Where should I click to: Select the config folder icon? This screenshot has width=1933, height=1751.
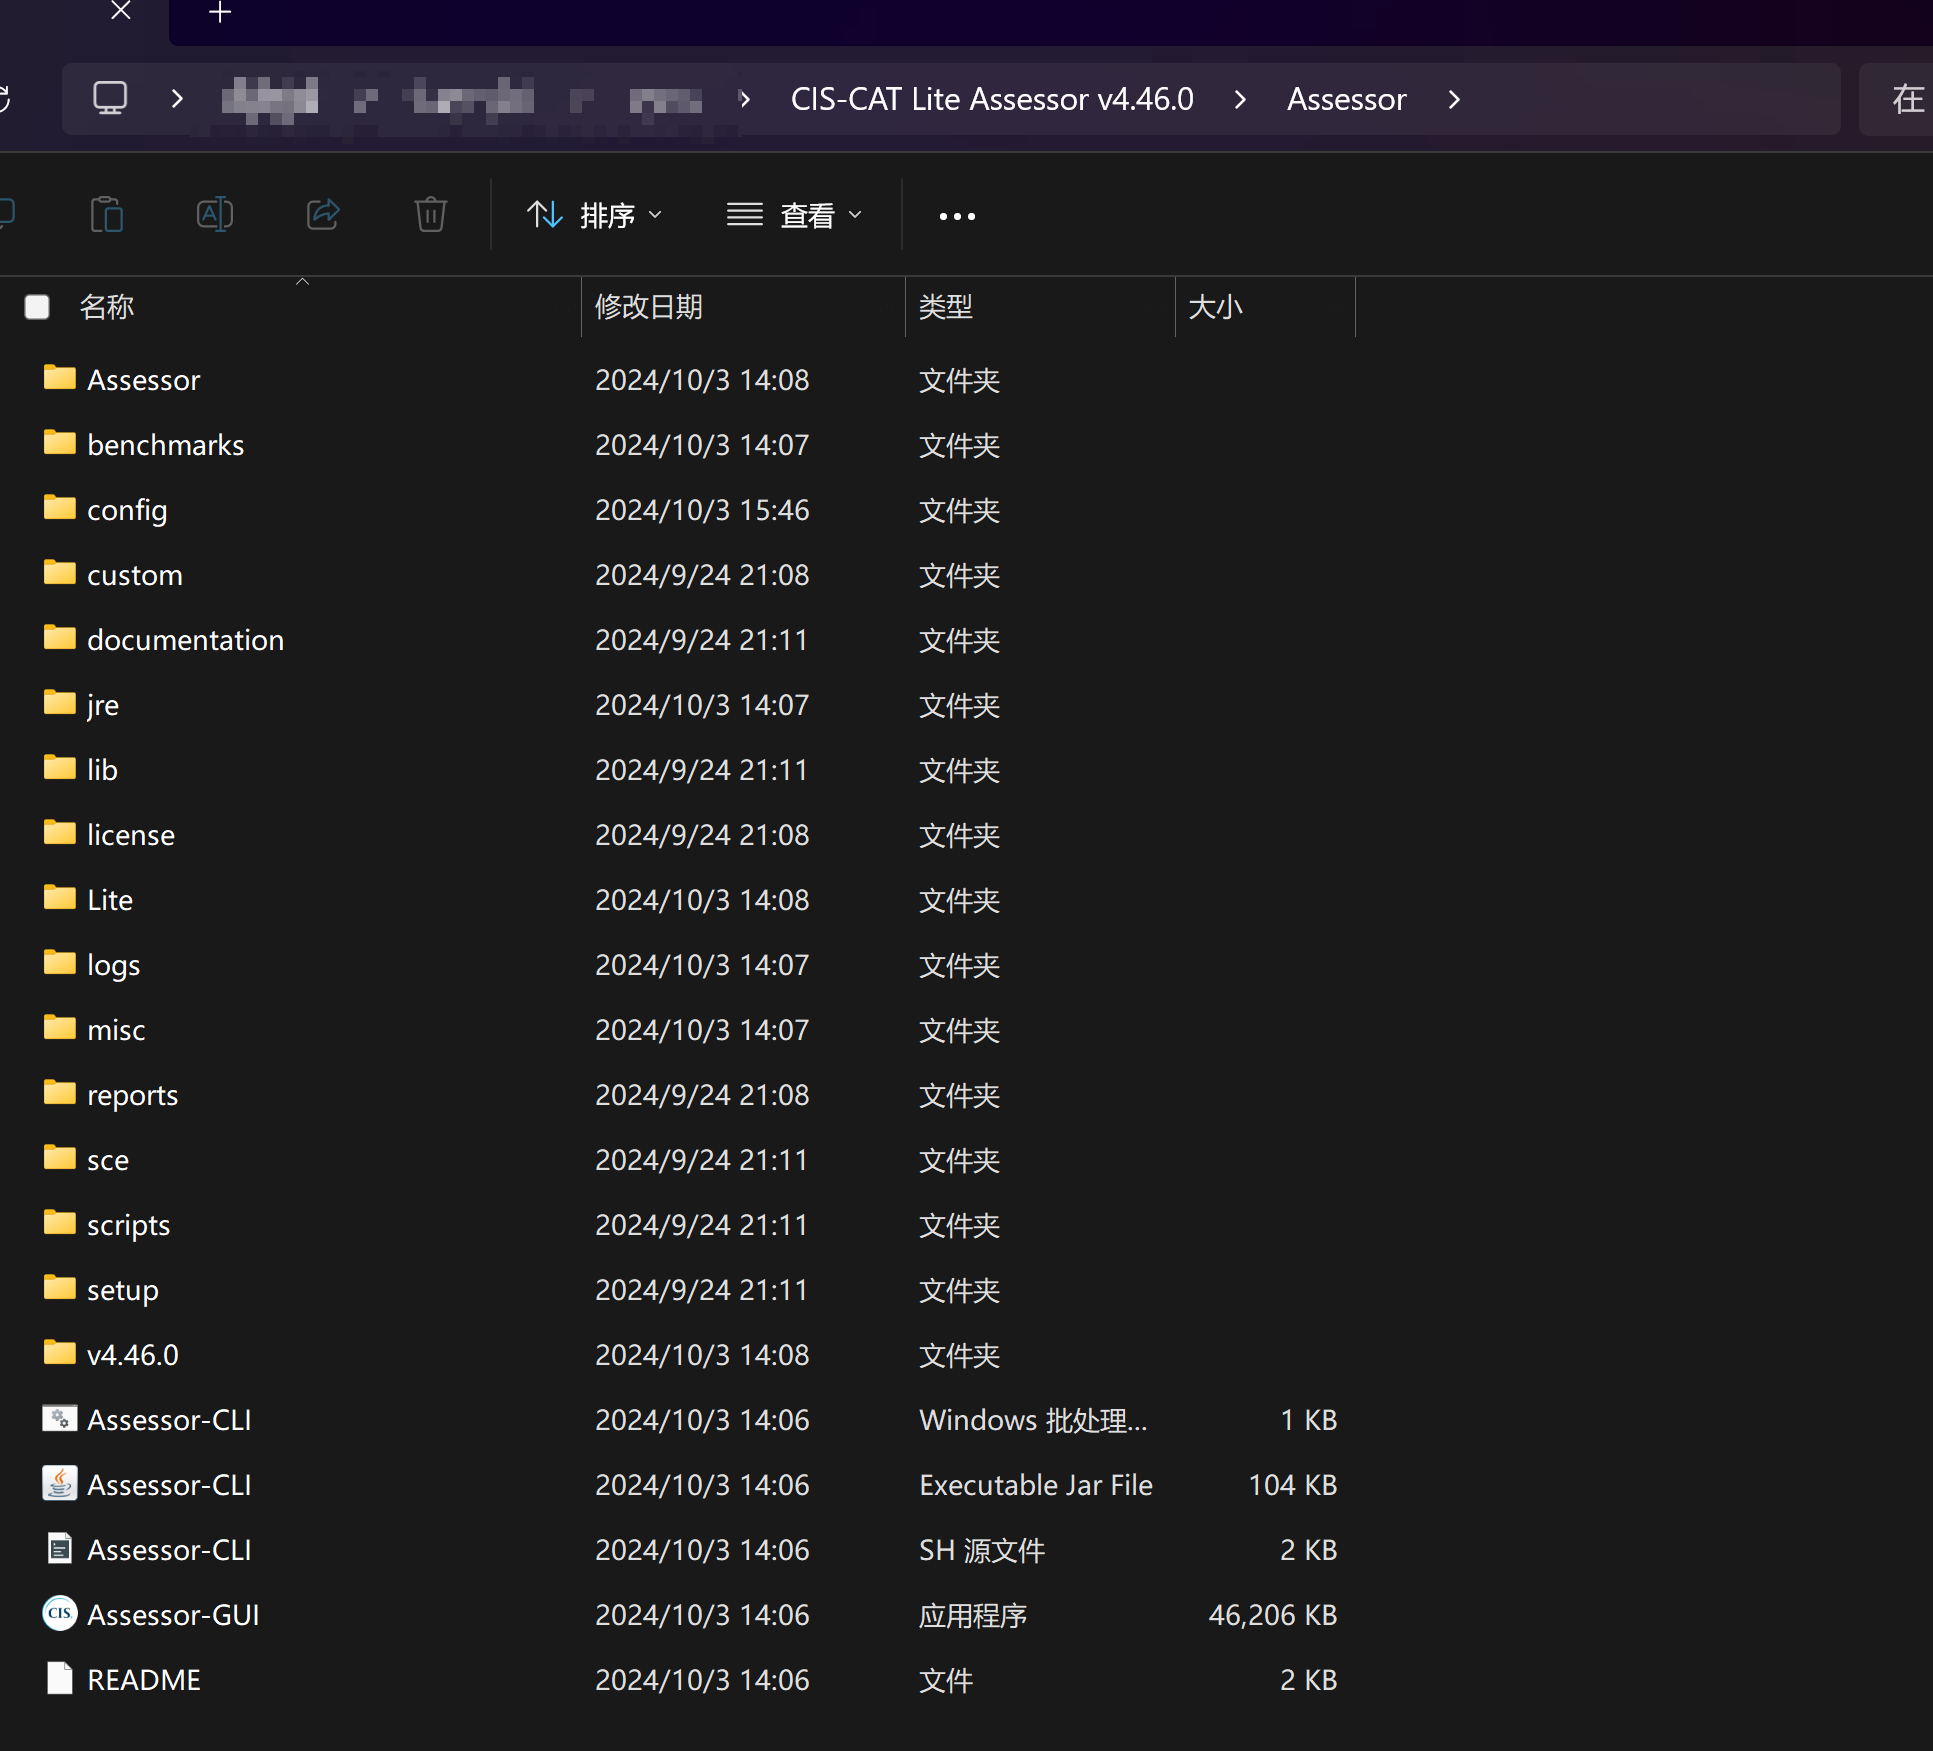click(60, 507)
